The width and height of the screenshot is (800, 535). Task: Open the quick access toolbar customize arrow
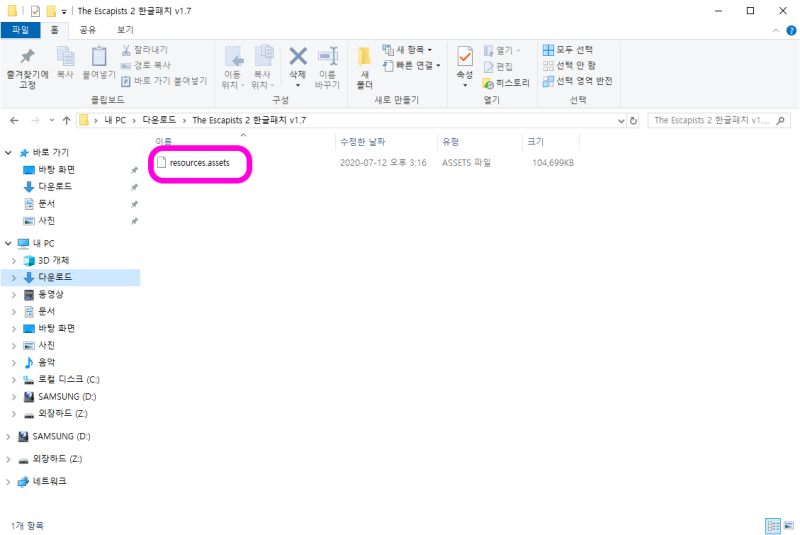(64, 11)
